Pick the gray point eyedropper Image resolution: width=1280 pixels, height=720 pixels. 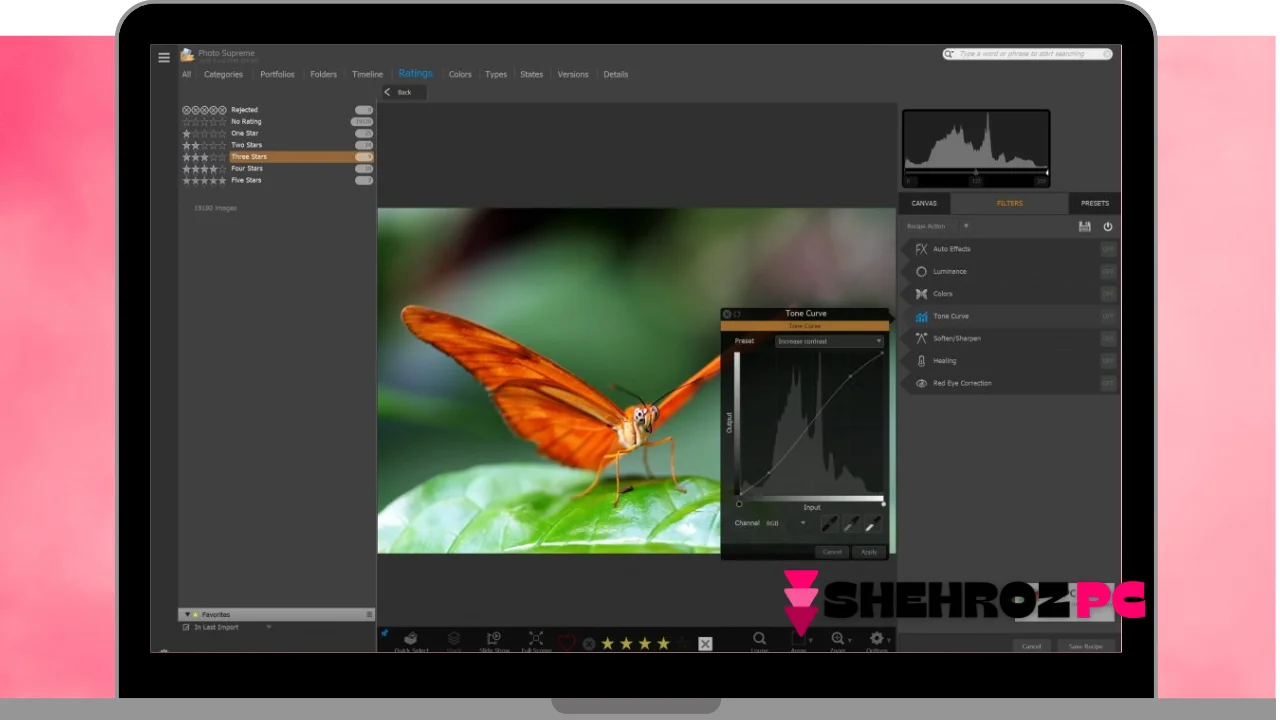click(851, 523)
